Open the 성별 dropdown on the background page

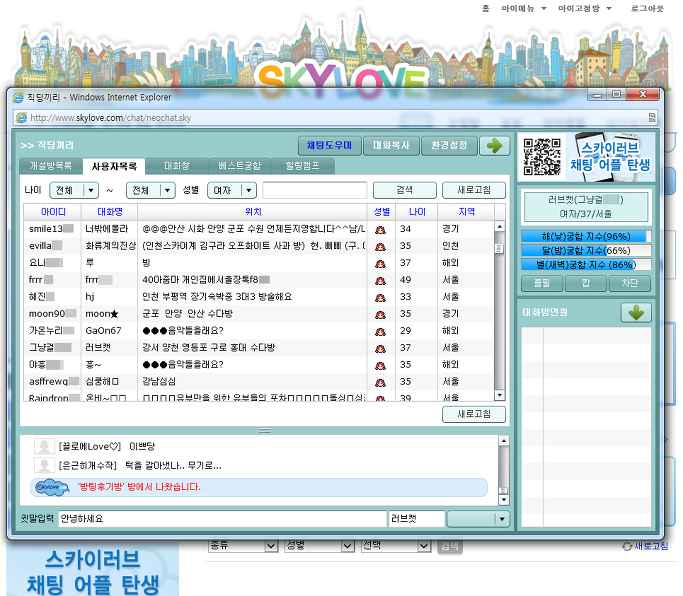(347, 545)
